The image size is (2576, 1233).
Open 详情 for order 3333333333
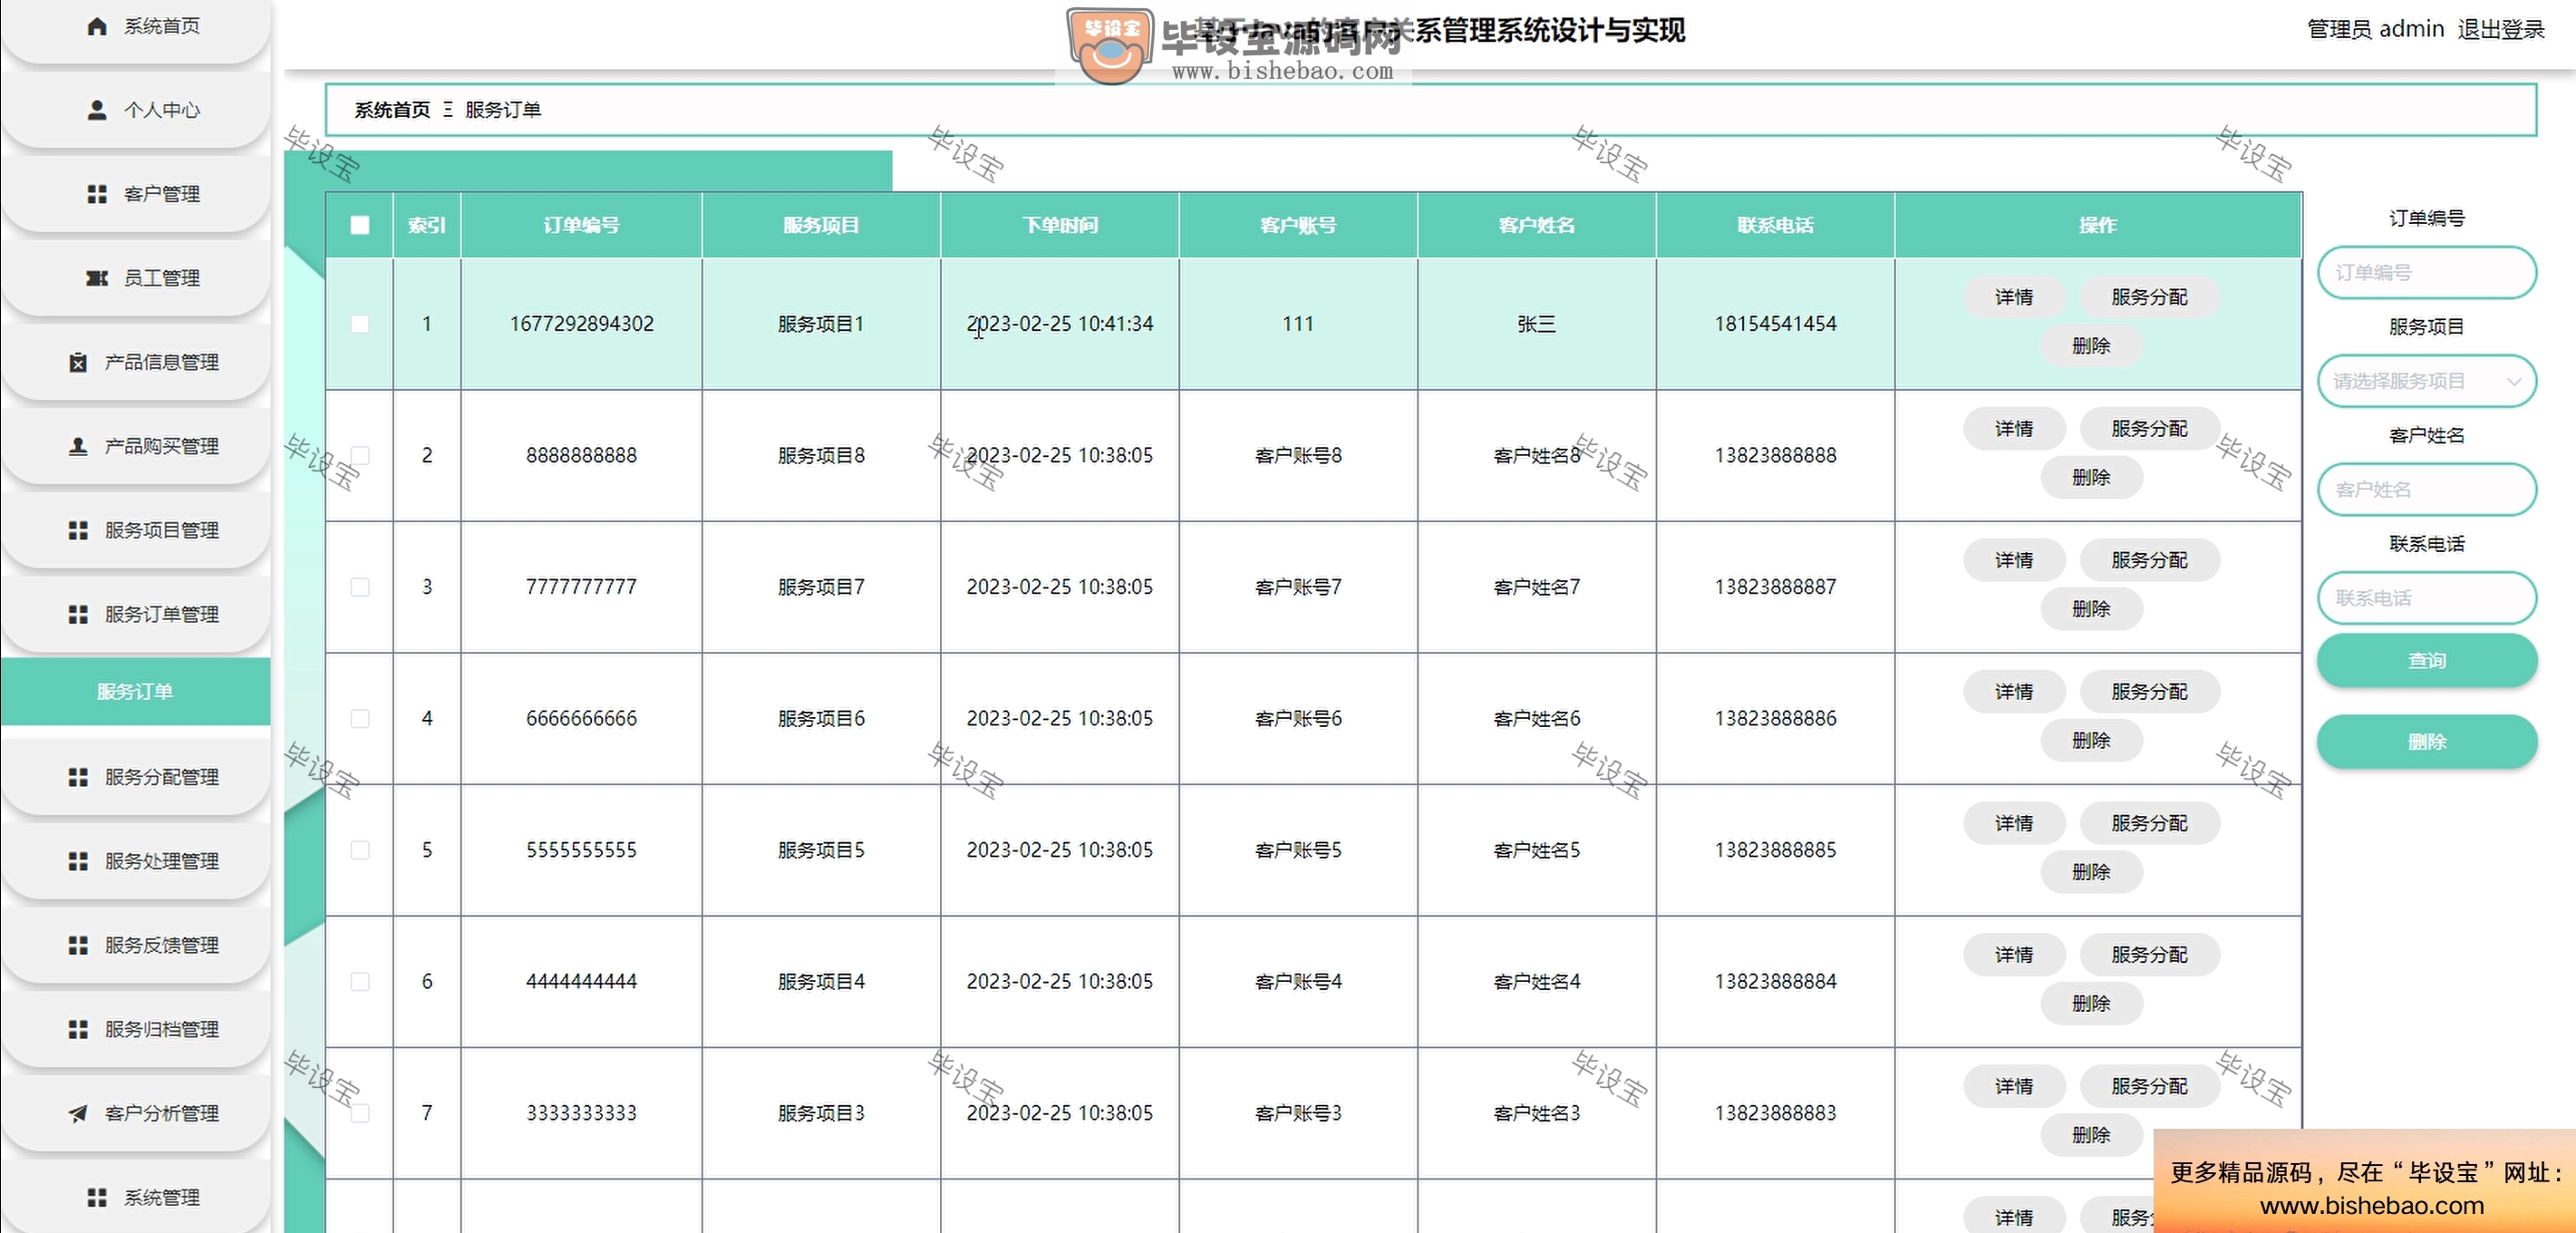coord(2014,1086)
